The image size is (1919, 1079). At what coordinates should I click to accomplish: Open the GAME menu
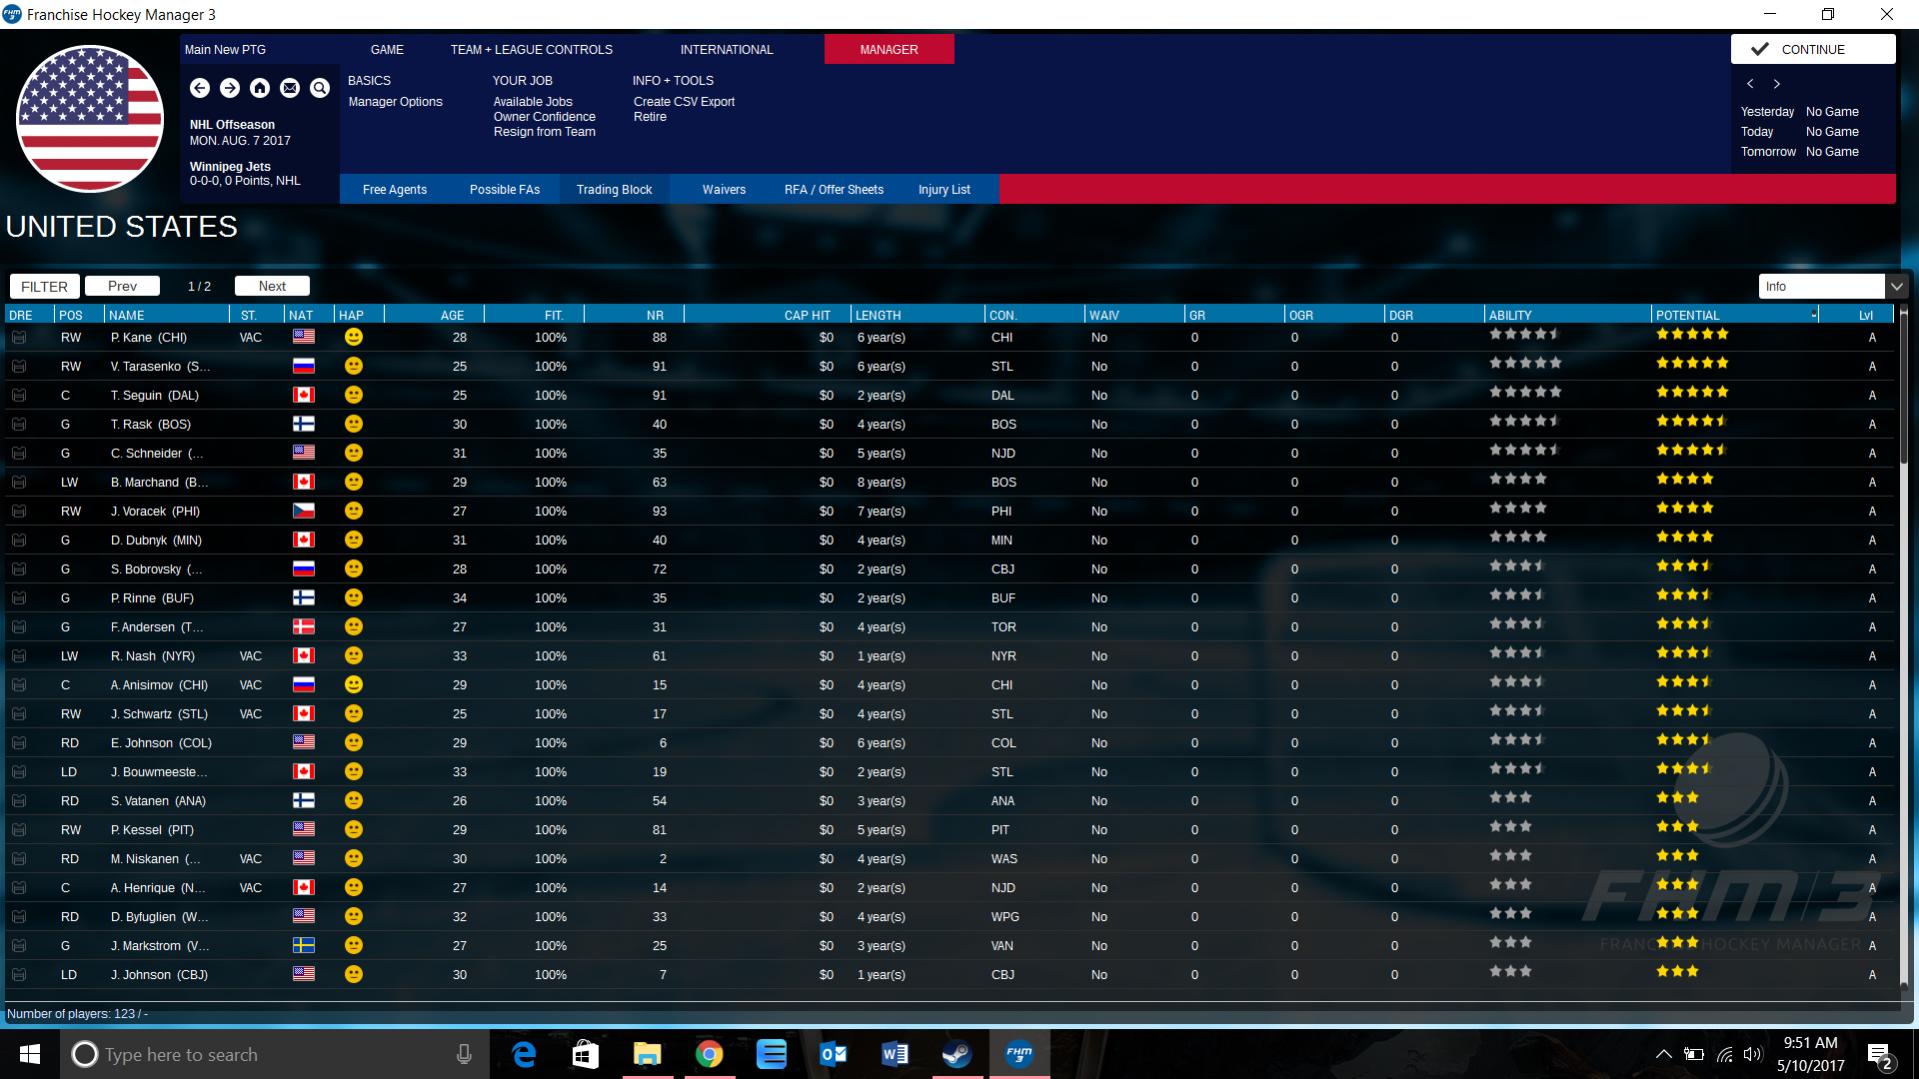[x=387, y=49]
